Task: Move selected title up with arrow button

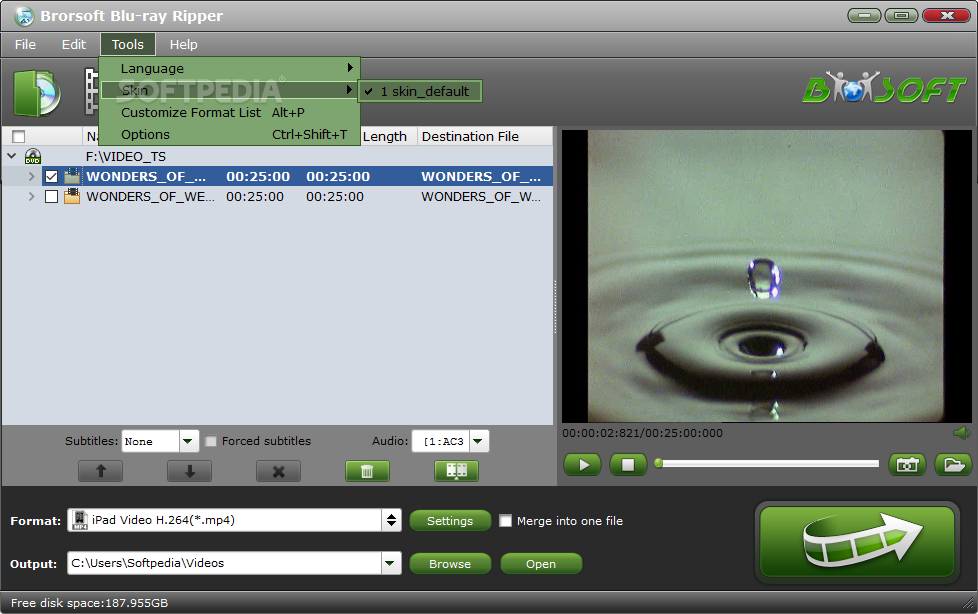Action: [x=100, y=471]
